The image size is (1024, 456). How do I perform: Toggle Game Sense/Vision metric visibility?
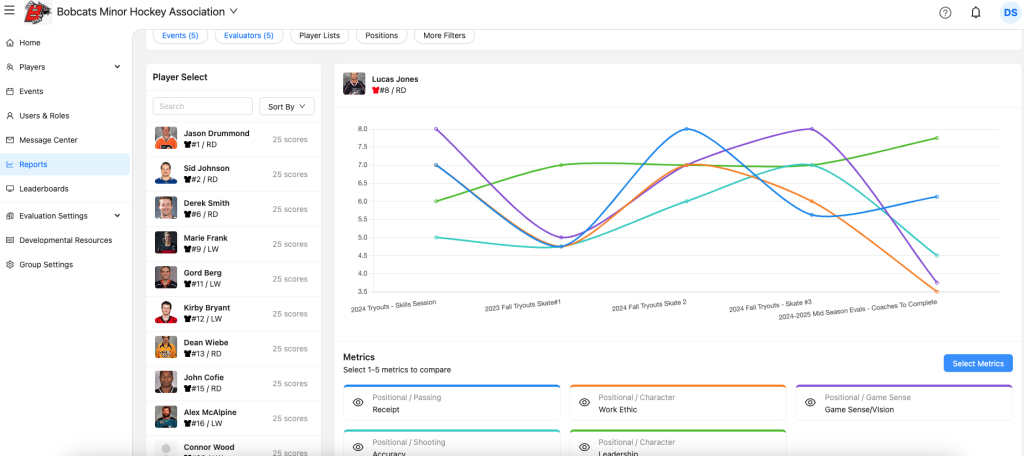tap(810, 403)
